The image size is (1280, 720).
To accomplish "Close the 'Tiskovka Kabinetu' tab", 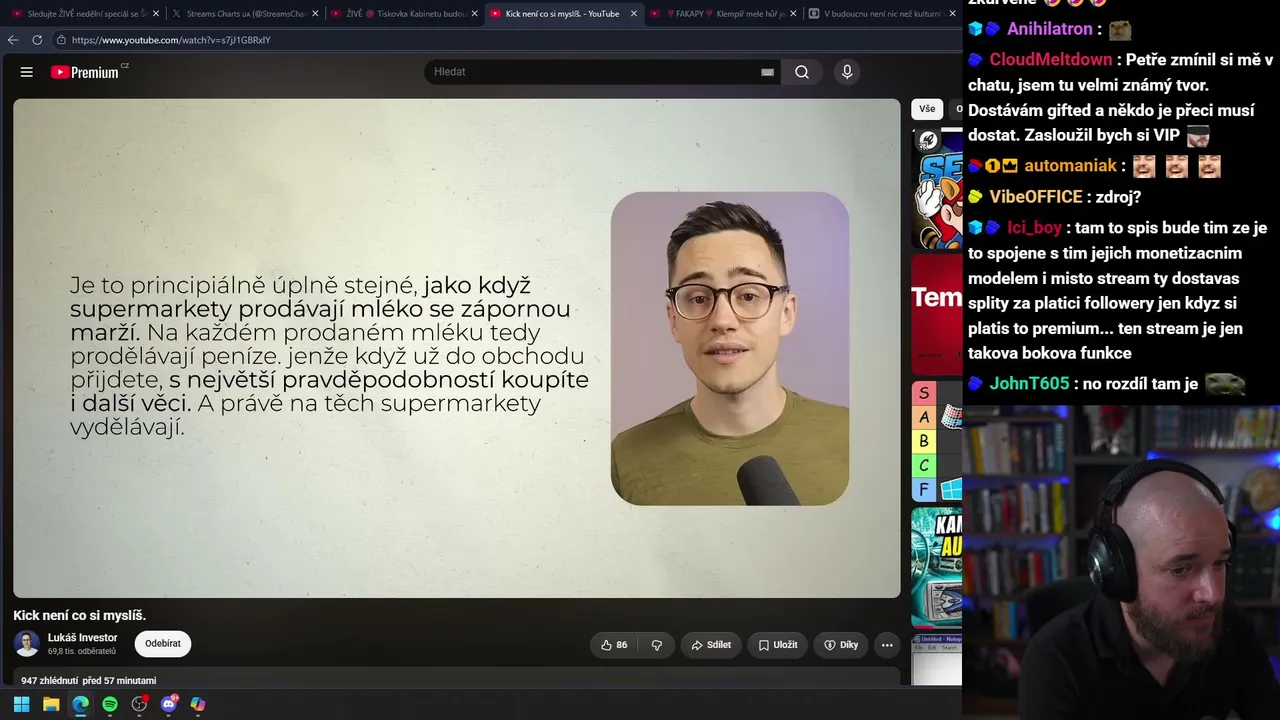I will pyautogui.click(x=474, y=14).
